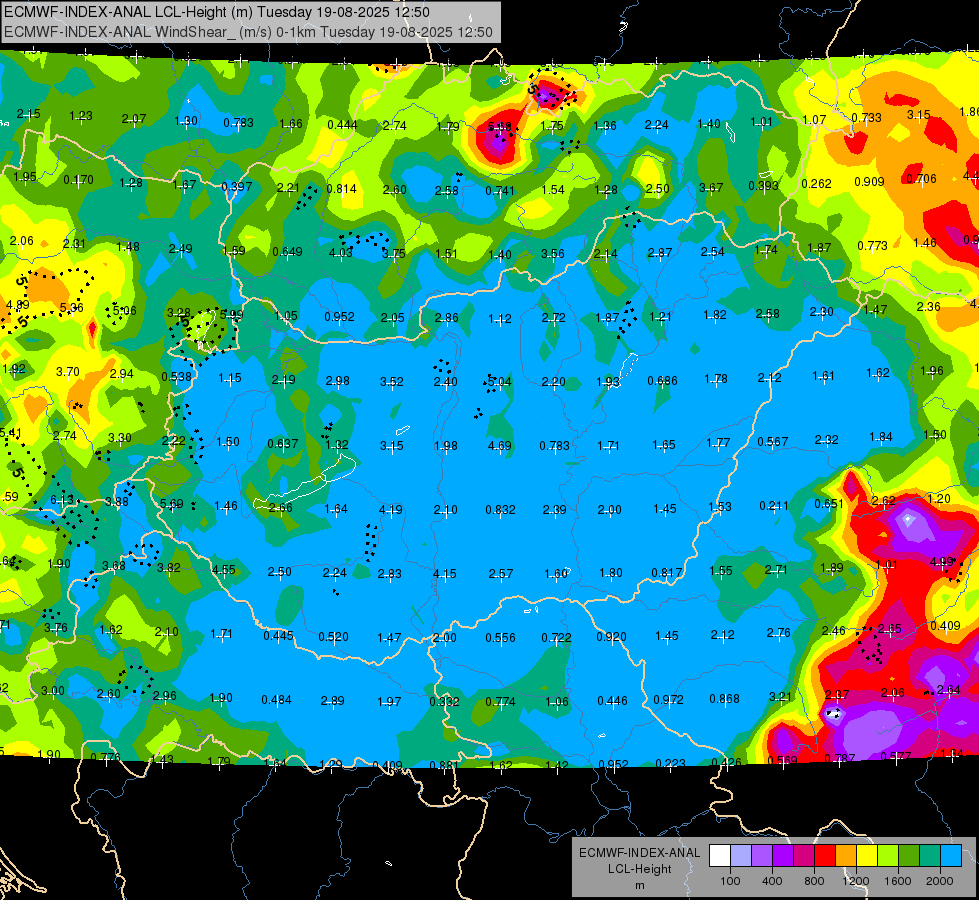Select grid value 0.774
Screen dimensions: 979x900
501,702
